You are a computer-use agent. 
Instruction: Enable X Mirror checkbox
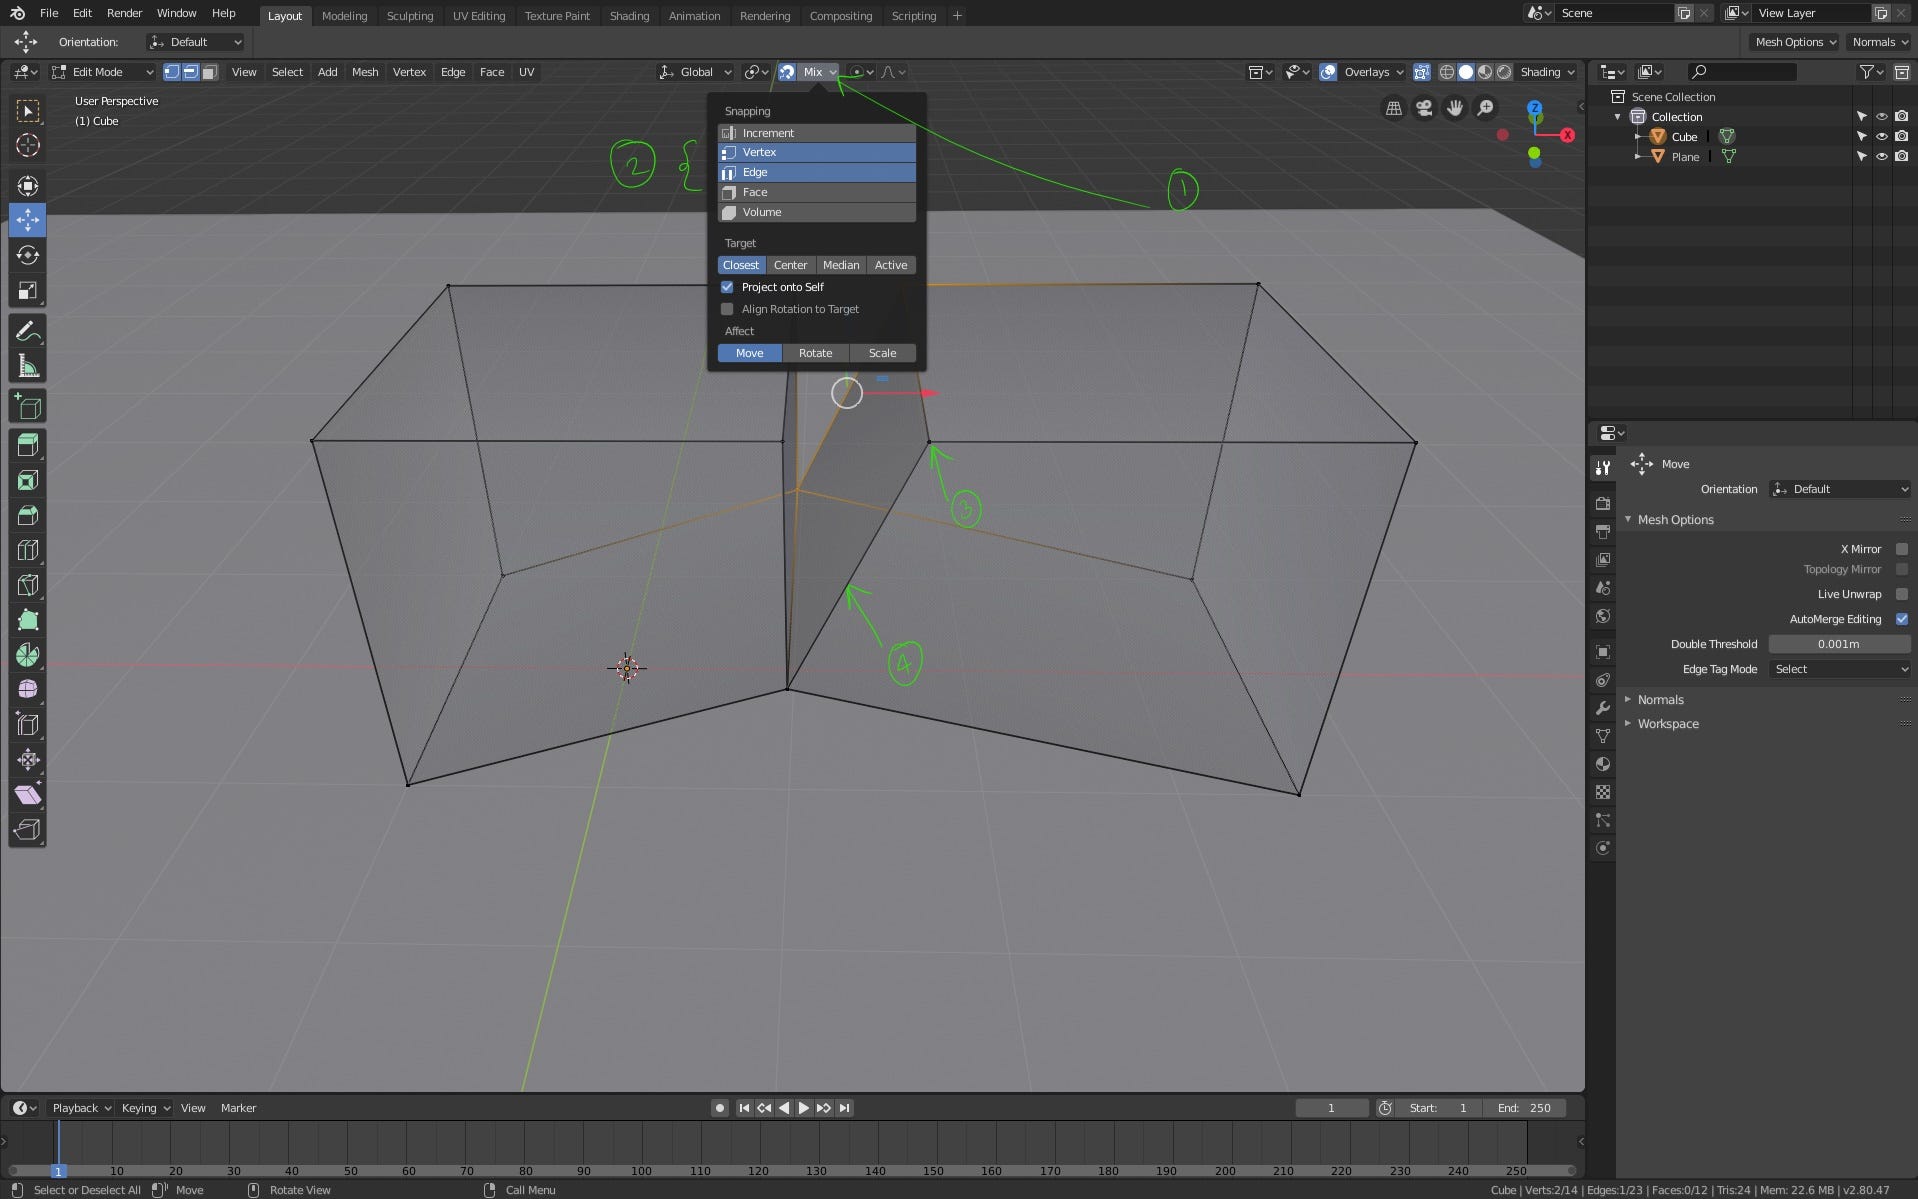click(x=1902, y=549)
